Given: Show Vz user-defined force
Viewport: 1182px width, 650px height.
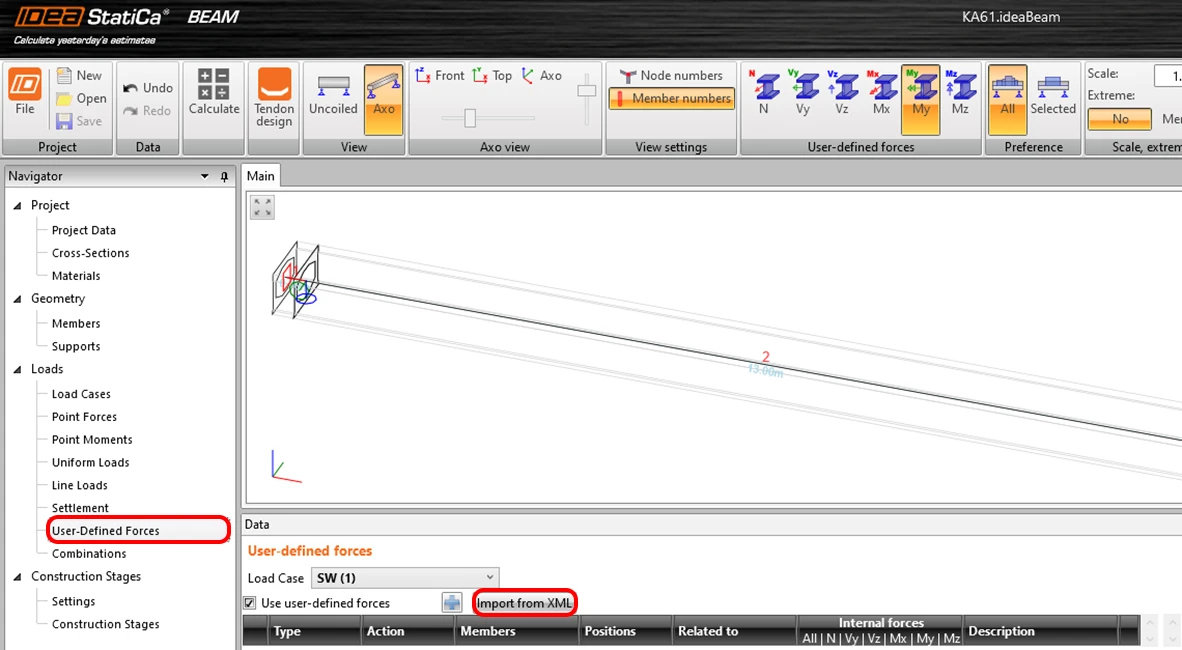Looking at the screenshot, I should [x=842, y=94].
